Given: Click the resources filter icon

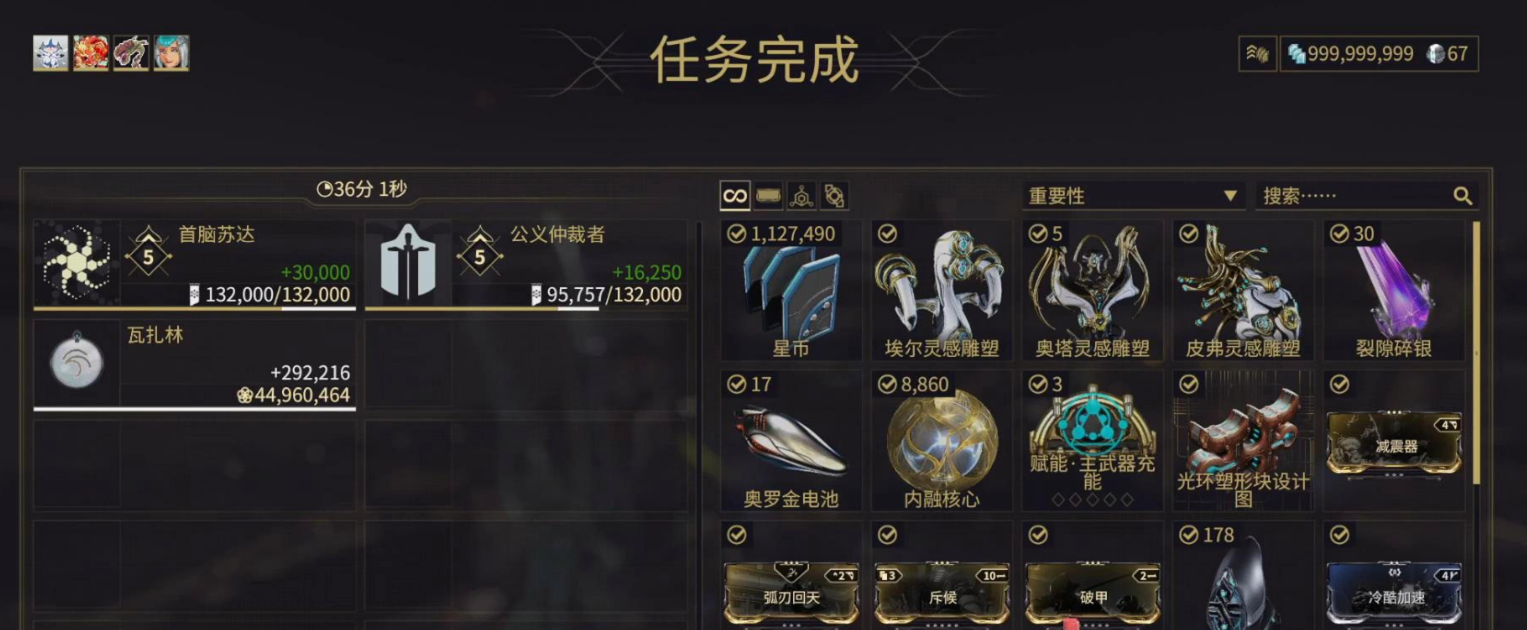Looking at the screenshot, I should tap(801, 196).
